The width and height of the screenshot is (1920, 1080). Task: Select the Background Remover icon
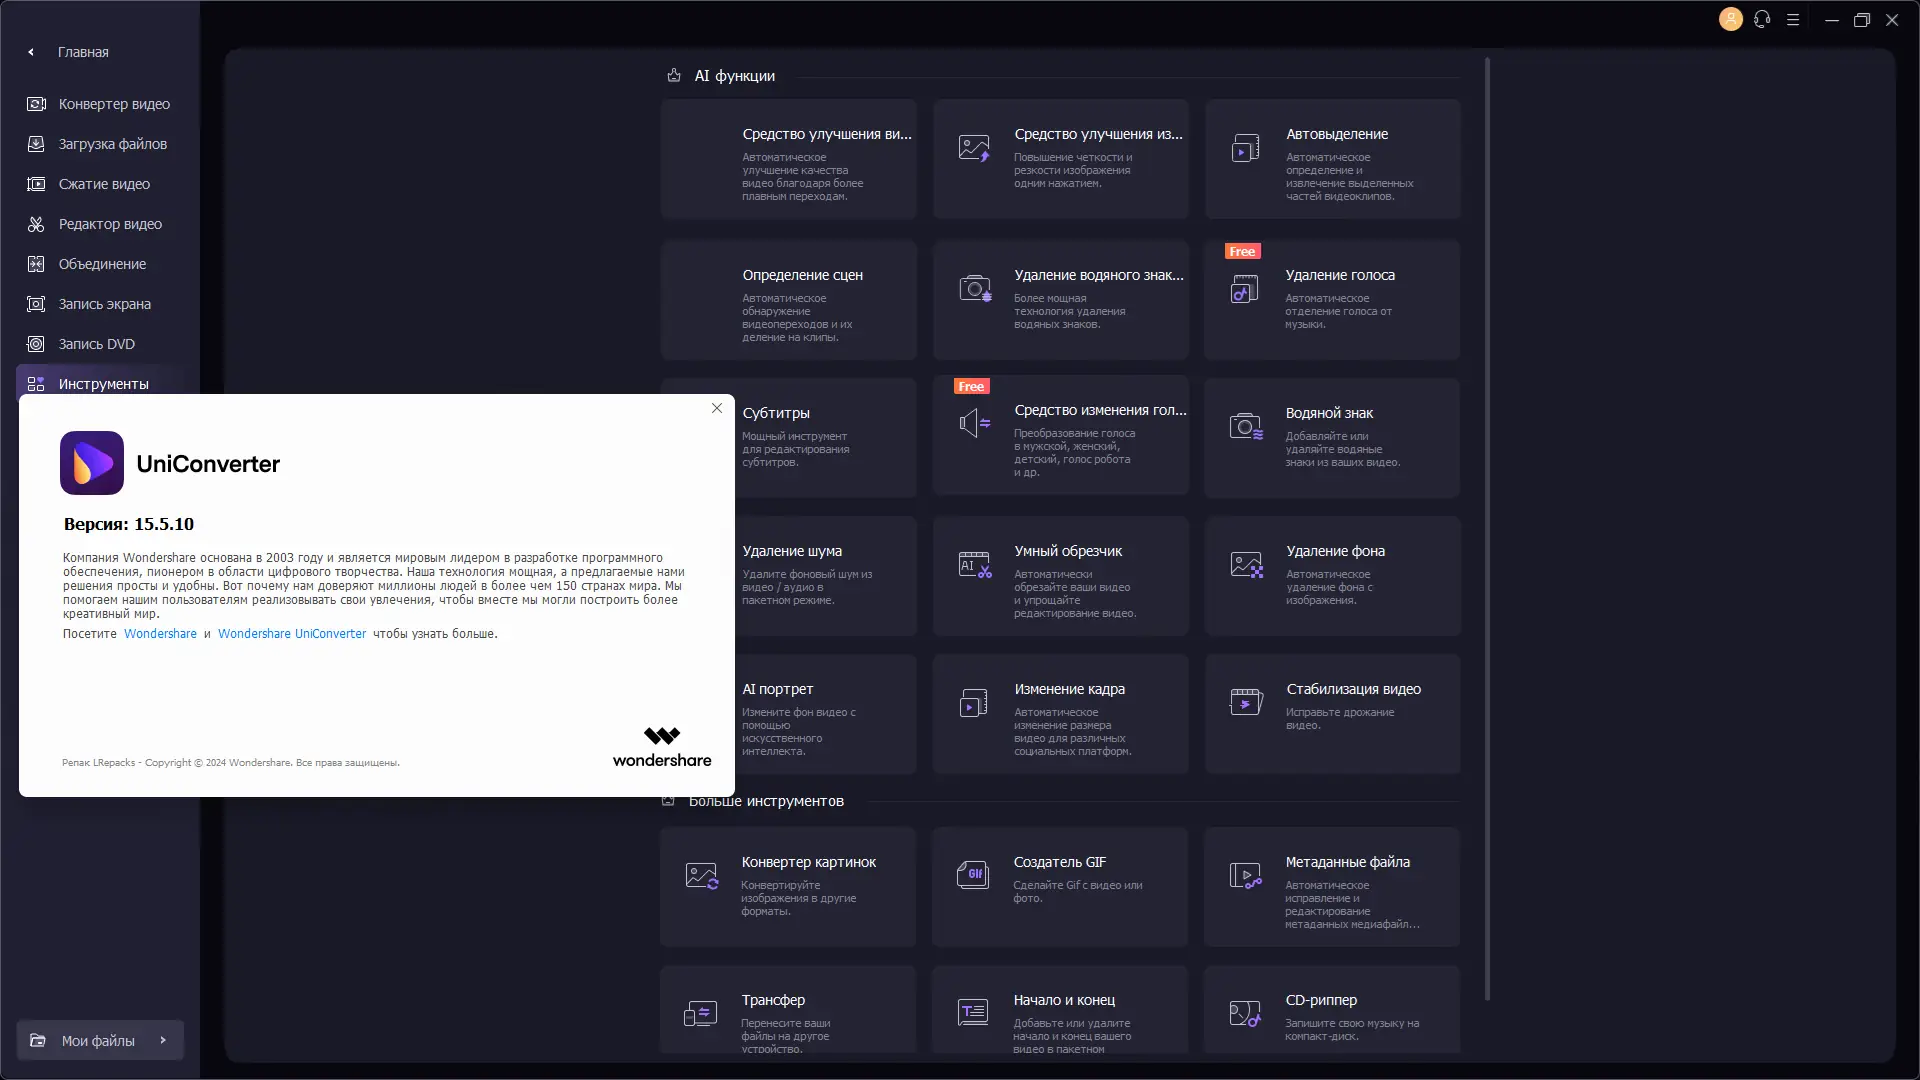1246,565
